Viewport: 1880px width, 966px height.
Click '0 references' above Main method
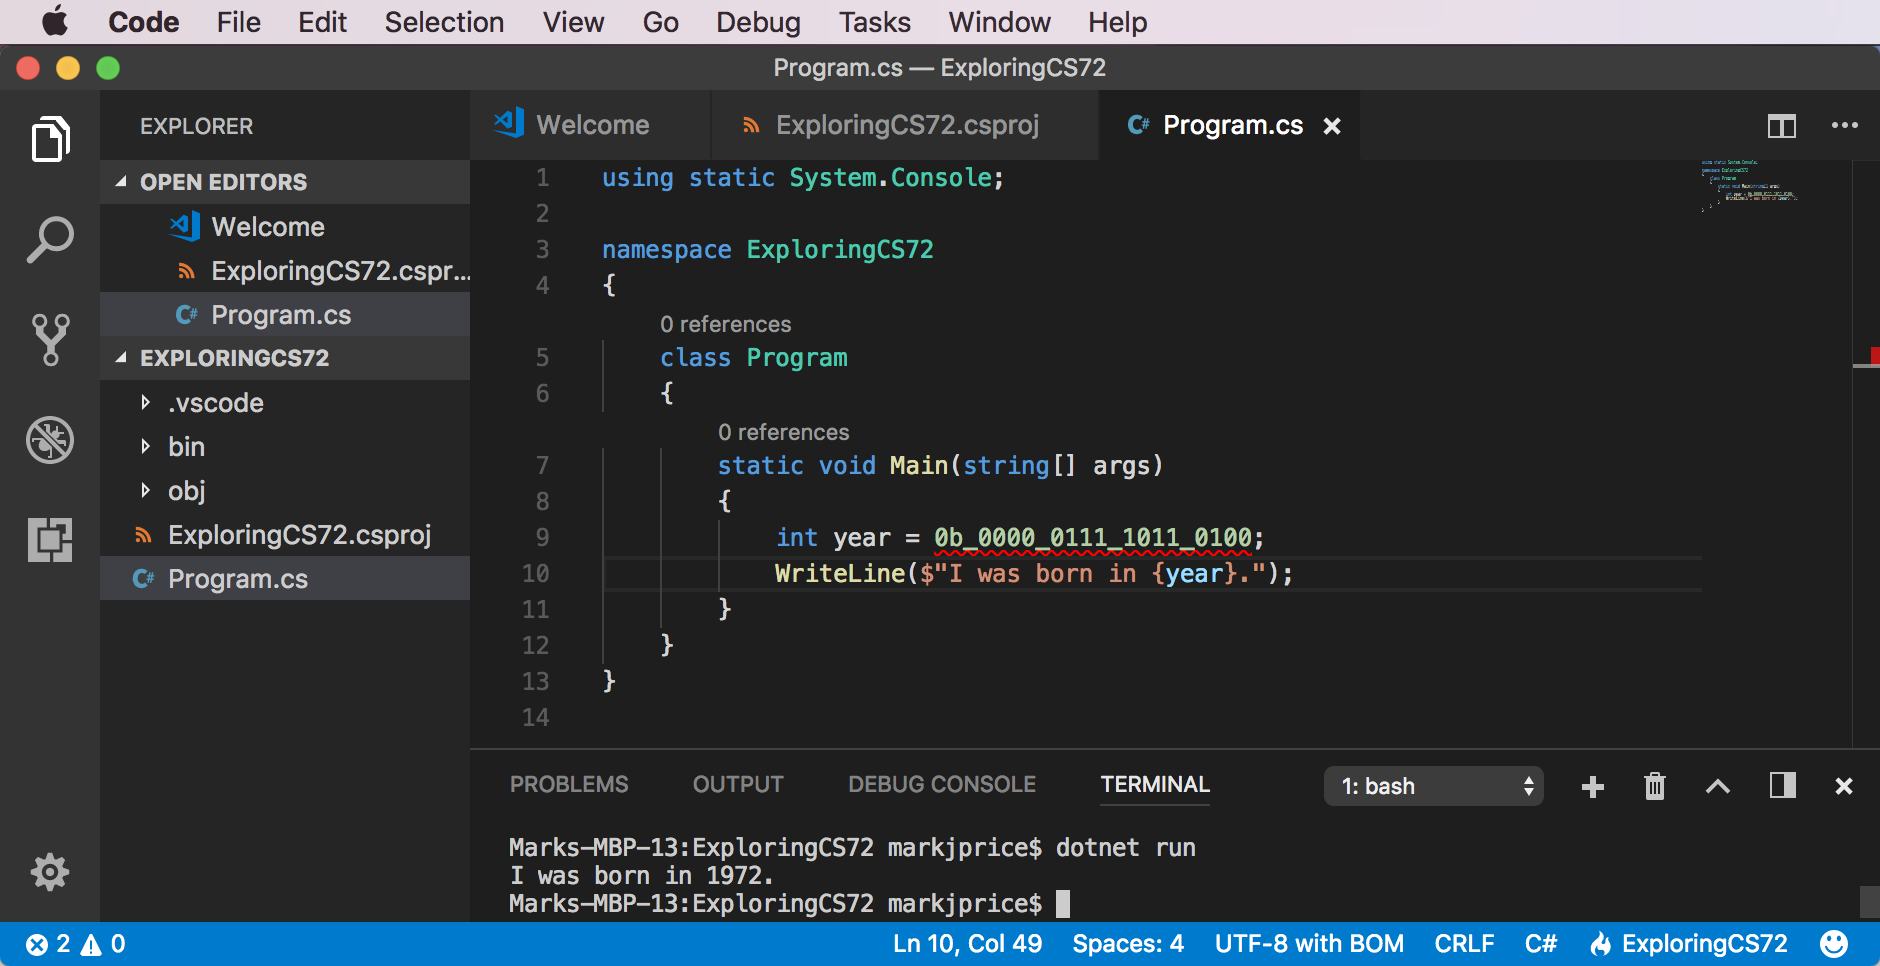(x=783, y=432)
